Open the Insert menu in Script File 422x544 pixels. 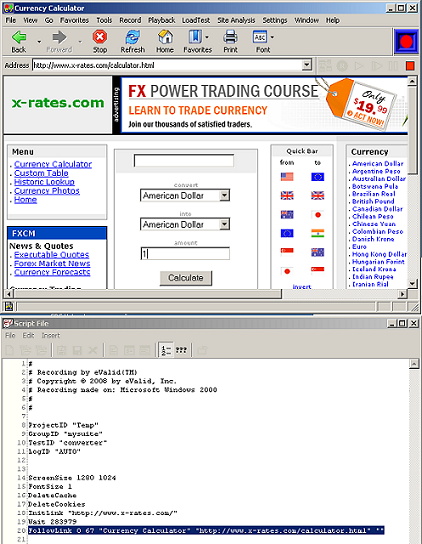click(x=51, y=335)
